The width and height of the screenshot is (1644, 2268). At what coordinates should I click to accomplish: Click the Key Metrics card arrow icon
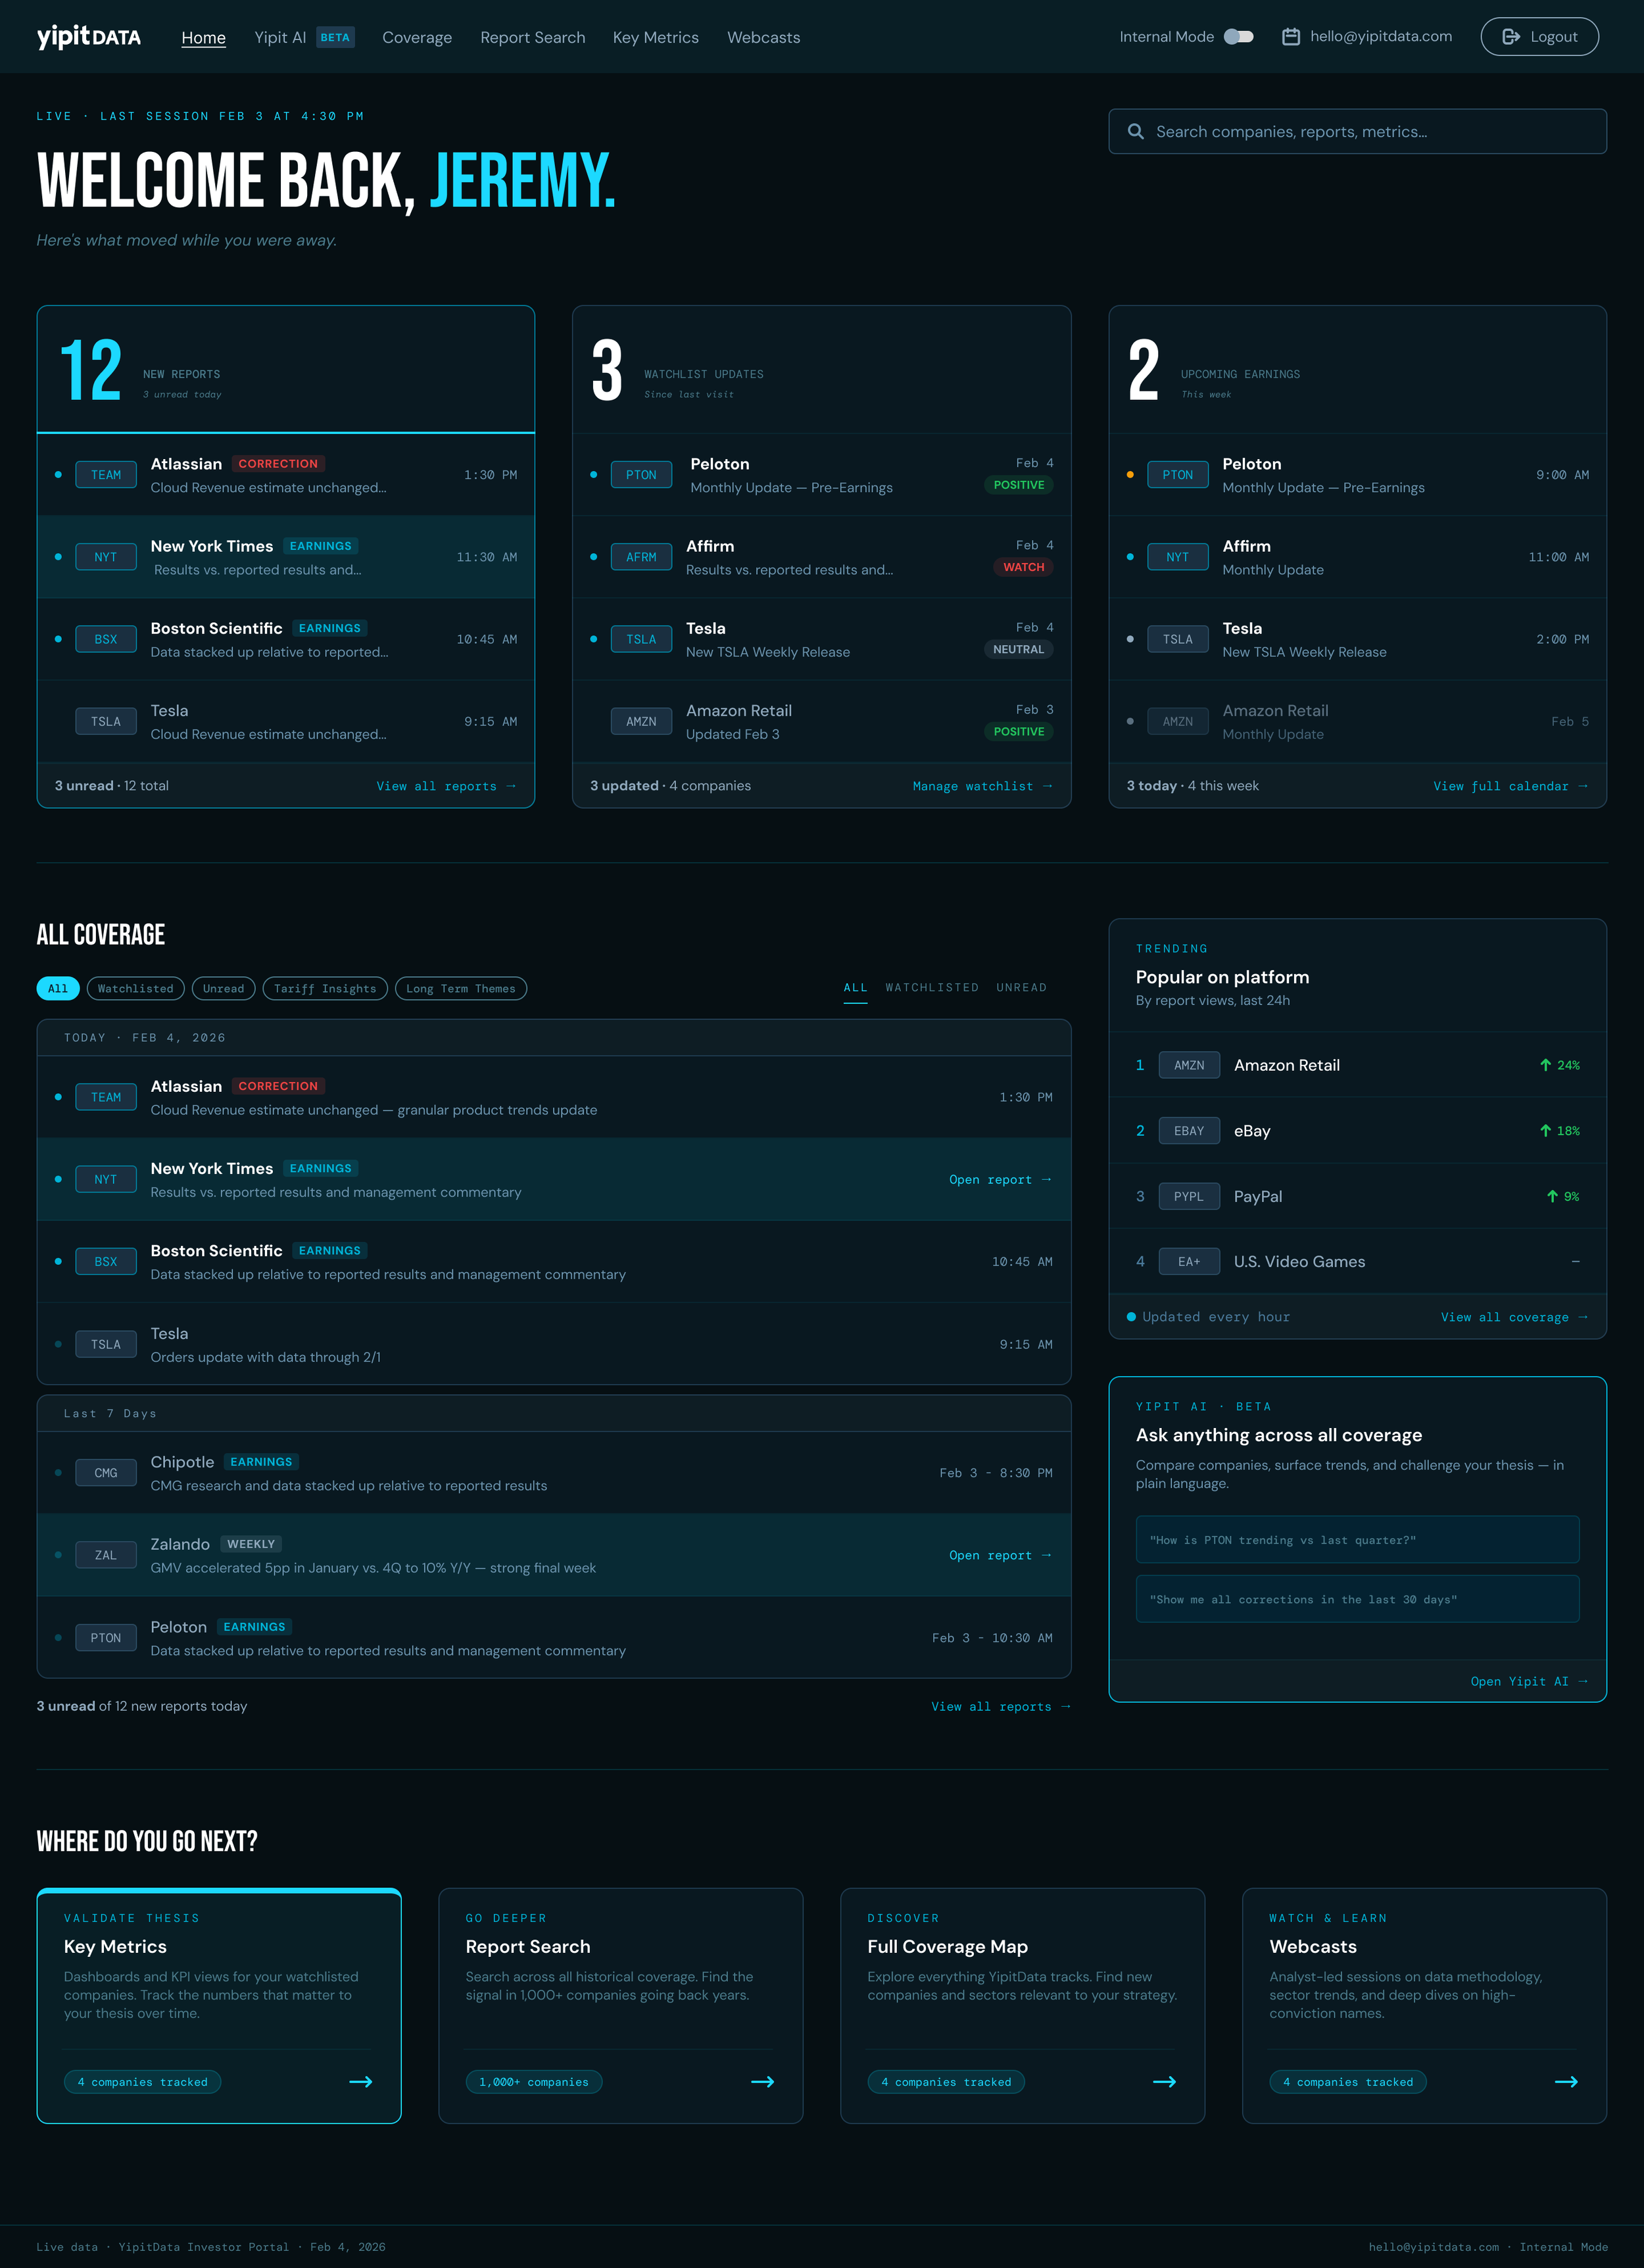tap(361, 2081)
